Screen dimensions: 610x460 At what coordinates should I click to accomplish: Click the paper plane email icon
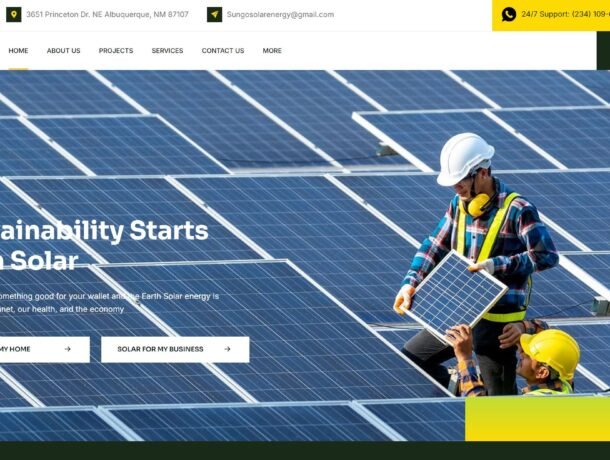pos(214,14)
